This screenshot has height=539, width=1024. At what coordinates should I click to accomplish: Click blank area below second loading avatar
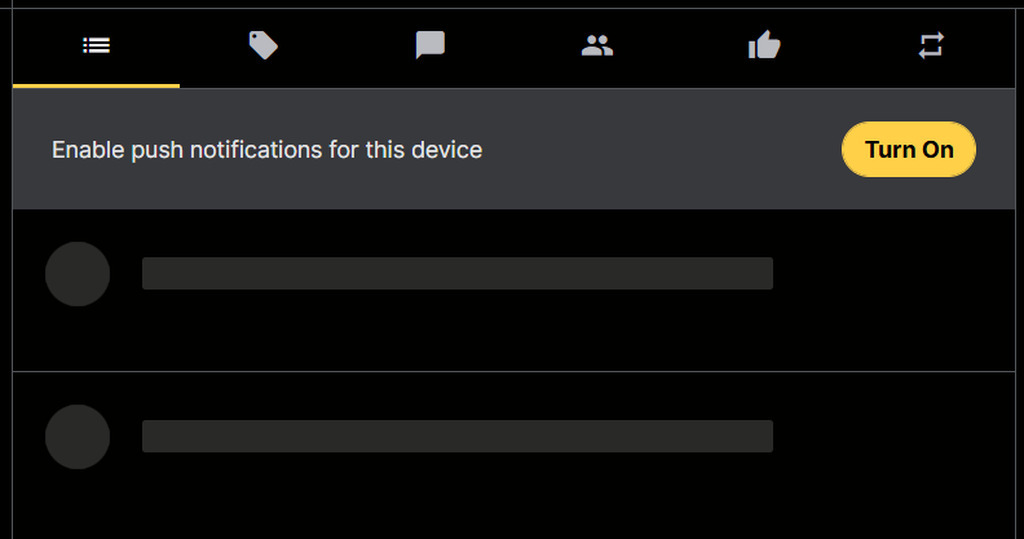[x=78, y=503]
